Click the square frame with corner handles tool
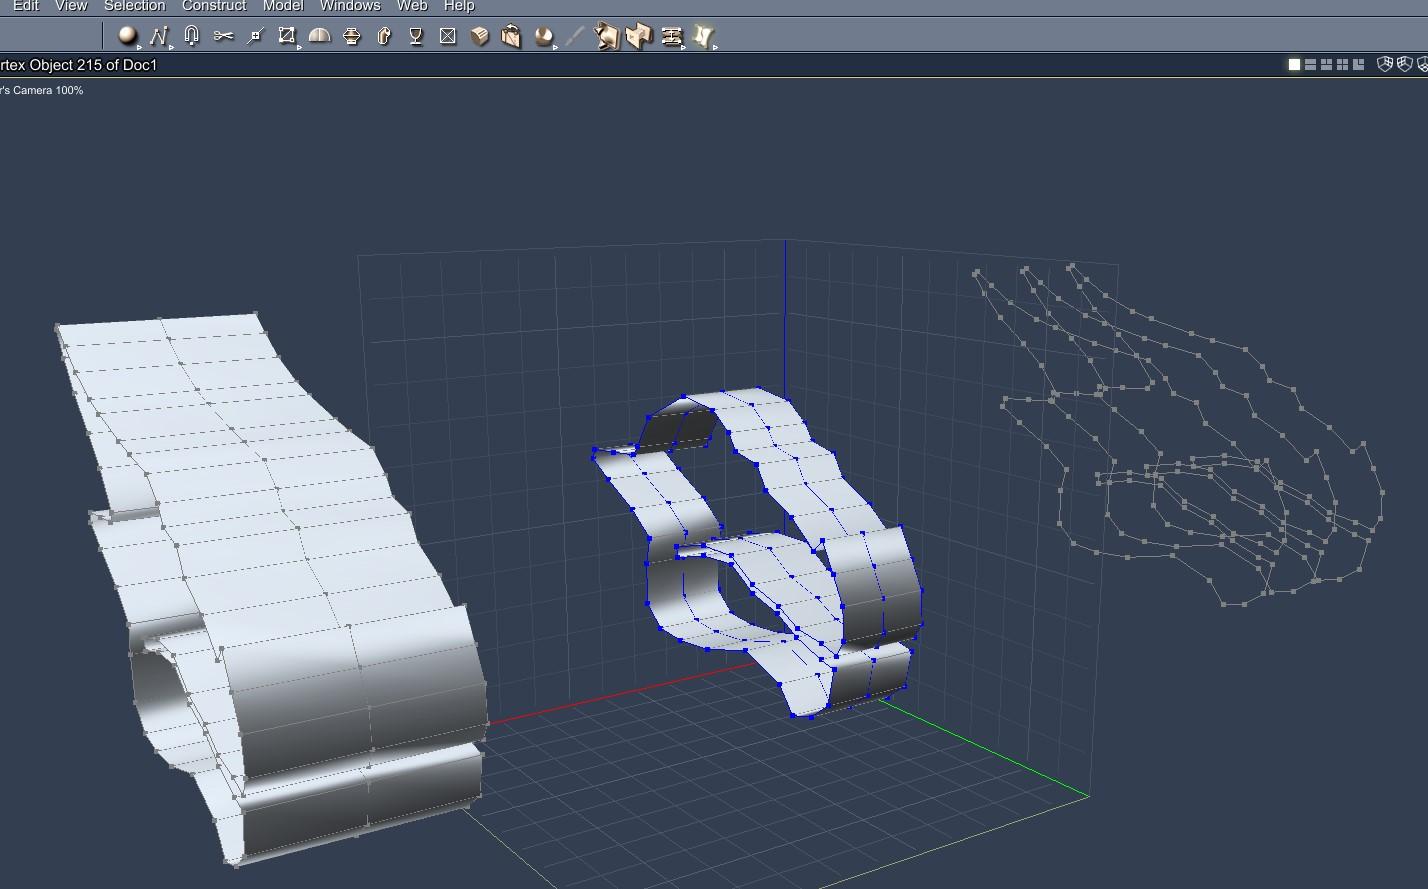The width and height of the screenshot is (1428, 889). tap(287, 36)
